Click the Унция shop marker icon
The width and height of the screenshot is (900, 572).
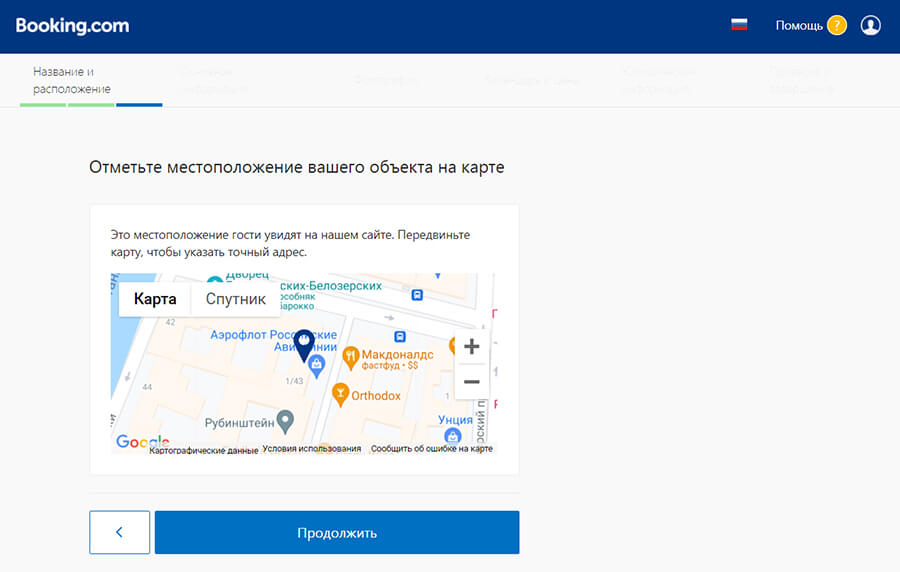pyautogui.click(x=452, y=436)
